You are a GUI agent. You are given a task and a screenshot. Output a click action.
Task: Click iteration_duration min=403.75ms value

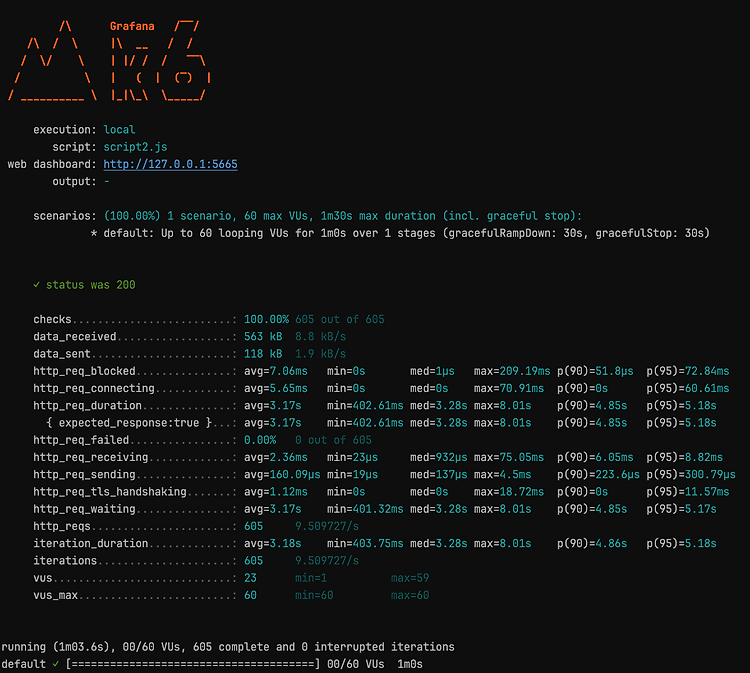point(365,543)
